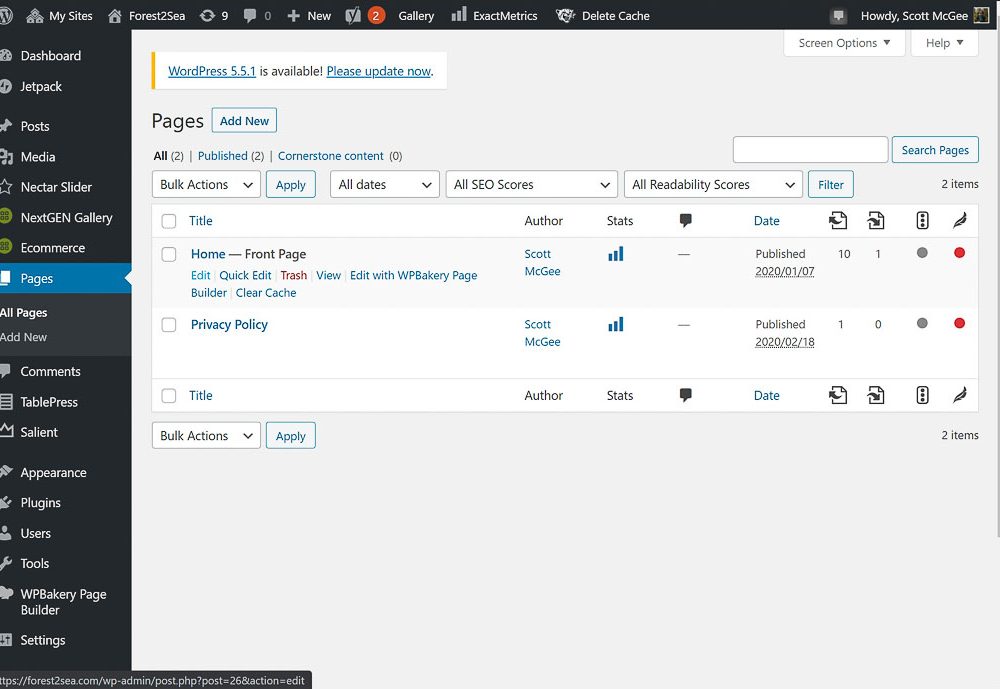Screen dimensions: 1000x689
Task: Click the updates icon showing 9
Action: (208, 16)
